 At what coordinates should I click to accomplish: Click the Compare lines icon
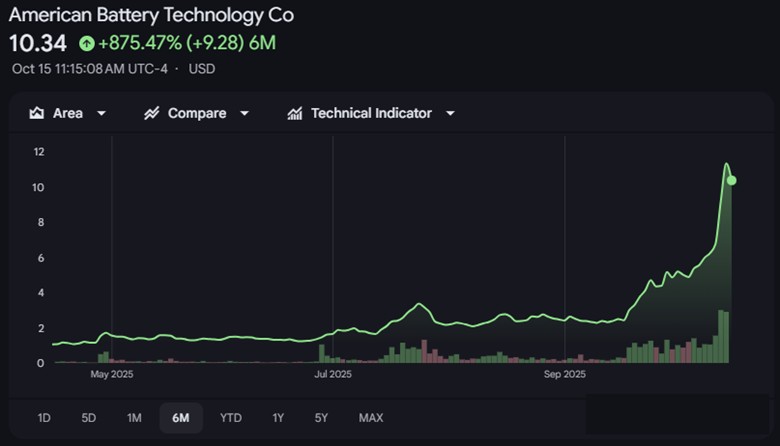(x=152, y=114)
